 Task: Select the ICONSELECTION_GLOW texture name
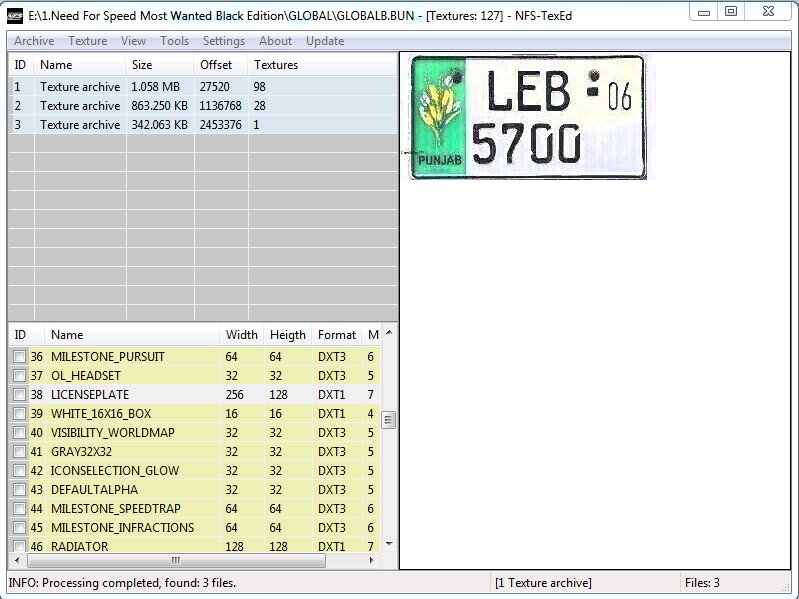[x=115, y=471]
